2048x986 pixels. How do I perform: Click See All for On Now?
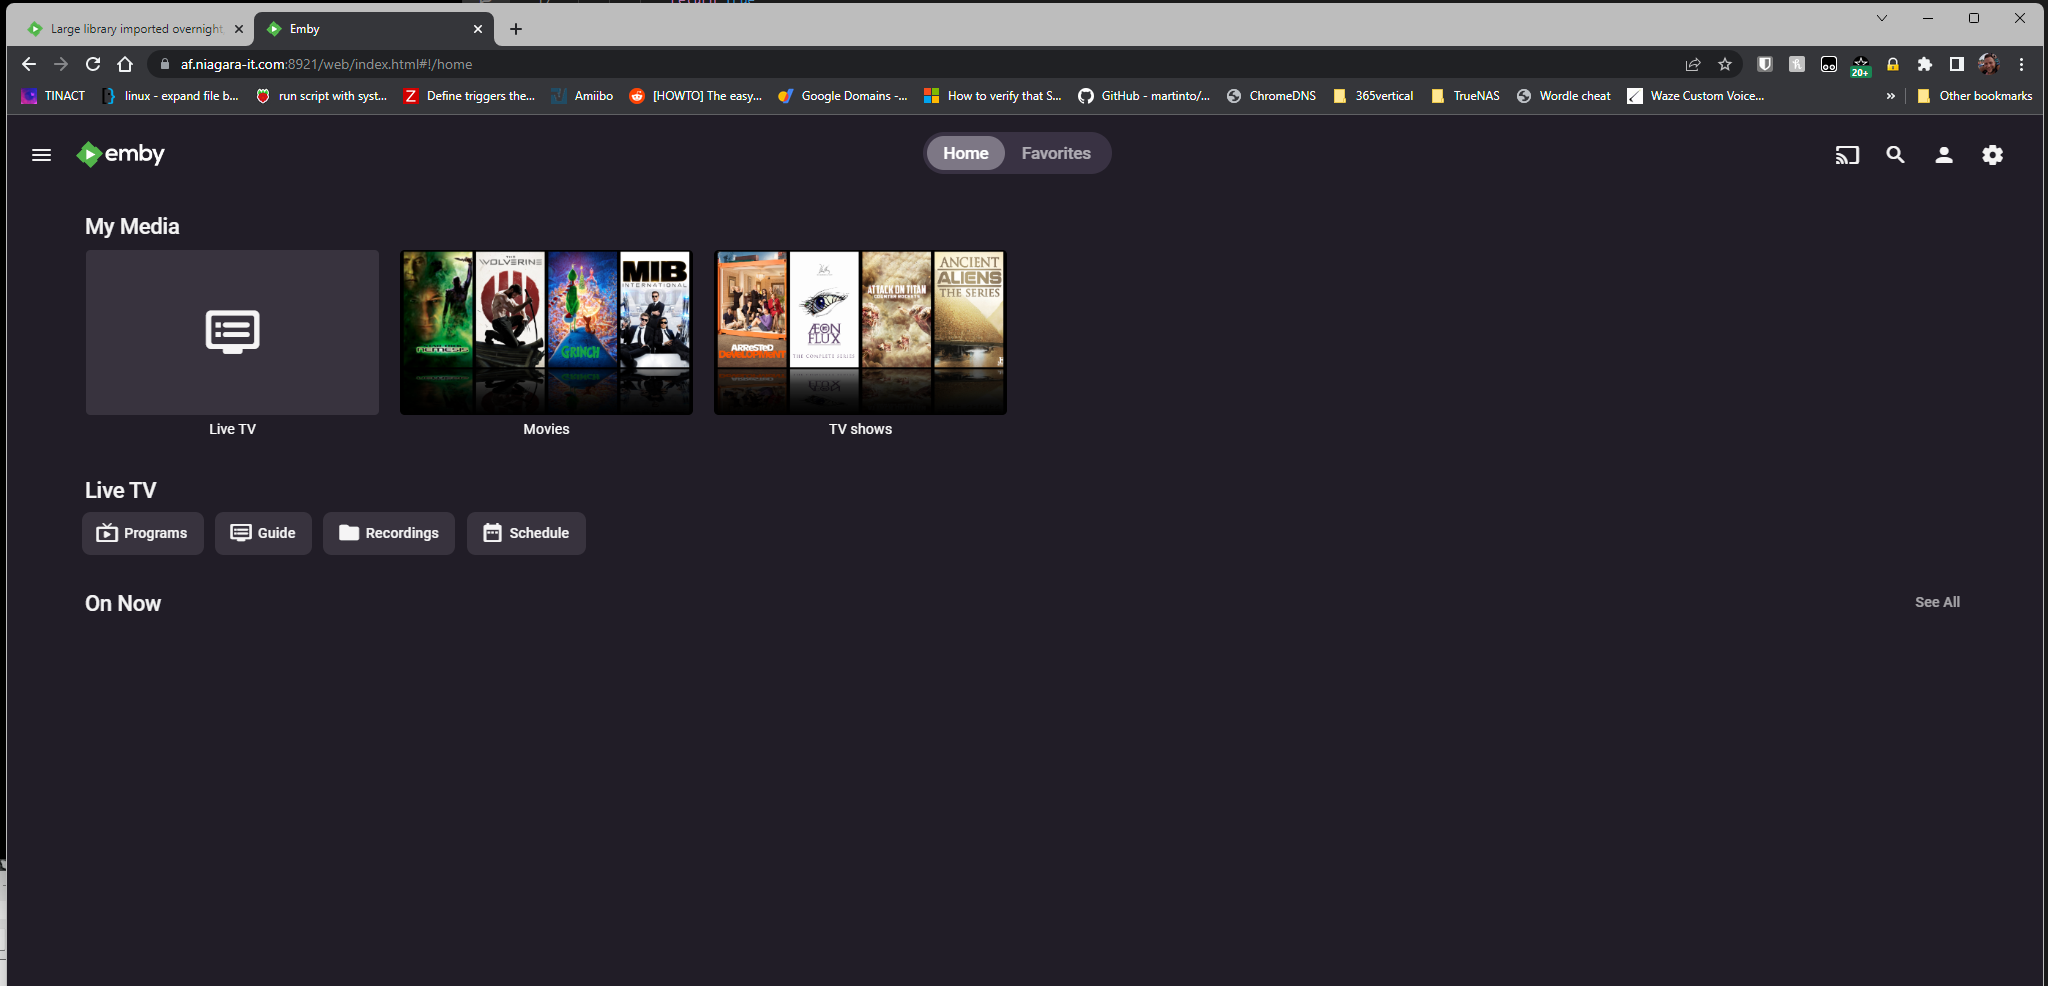[1937, 602]
